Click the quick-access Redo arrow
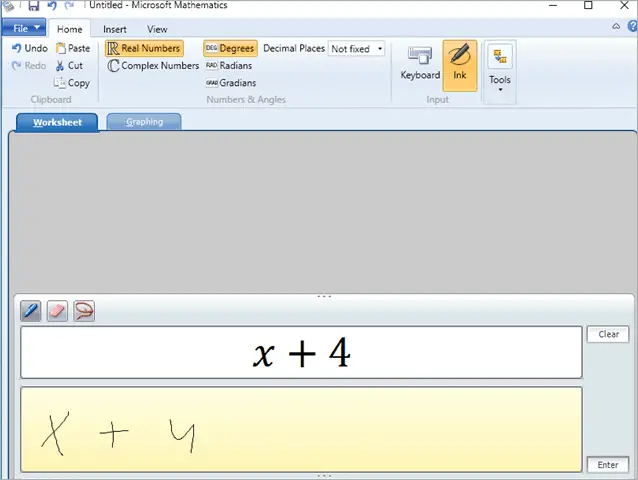The width and height of the screenshot is (638, 480). pyautogui.click(x=70, y=5)
